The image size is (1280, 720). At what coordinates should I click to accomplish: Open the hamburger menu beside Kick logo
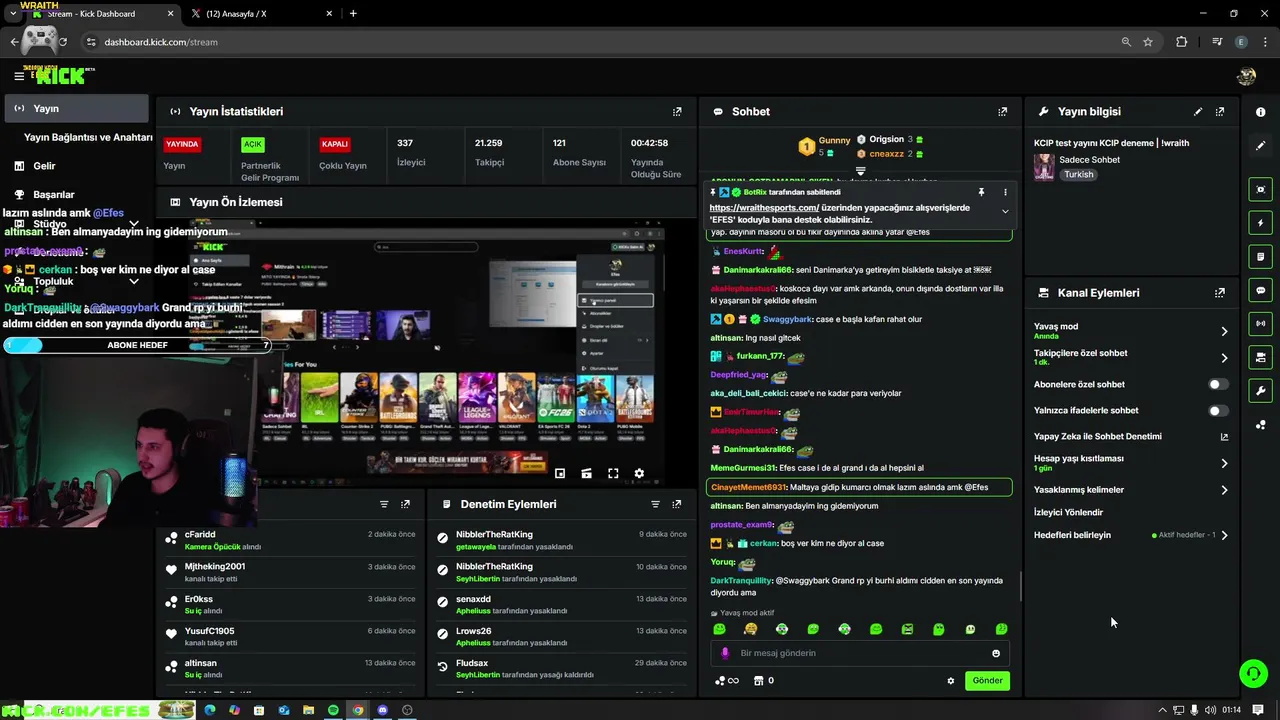[x=19, y=76]
